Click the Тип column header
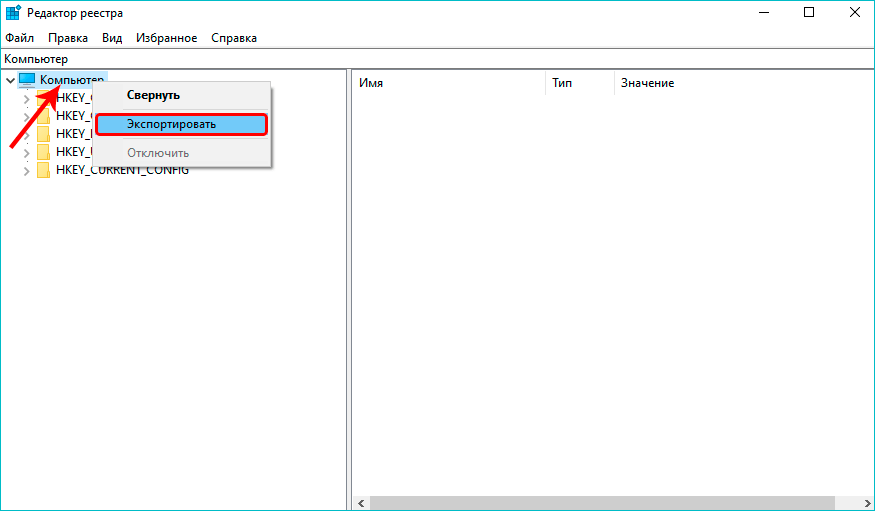 pos(580,83)
